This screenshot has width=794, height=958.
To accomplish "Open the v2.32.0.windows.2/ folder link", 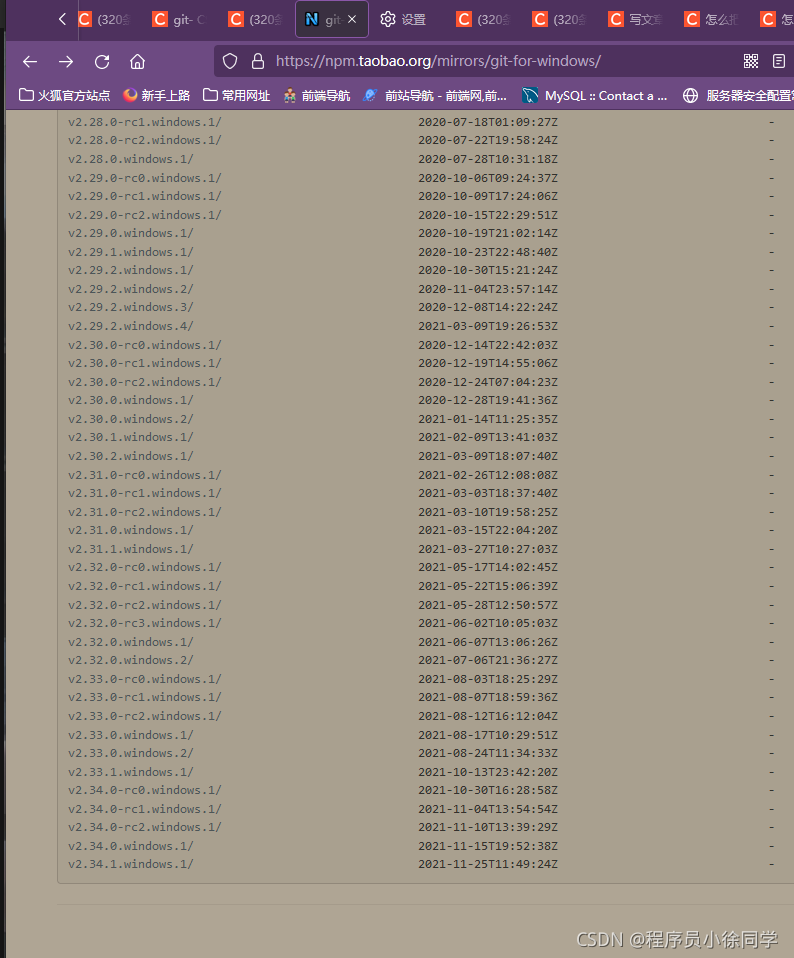I will coord(131,660).
